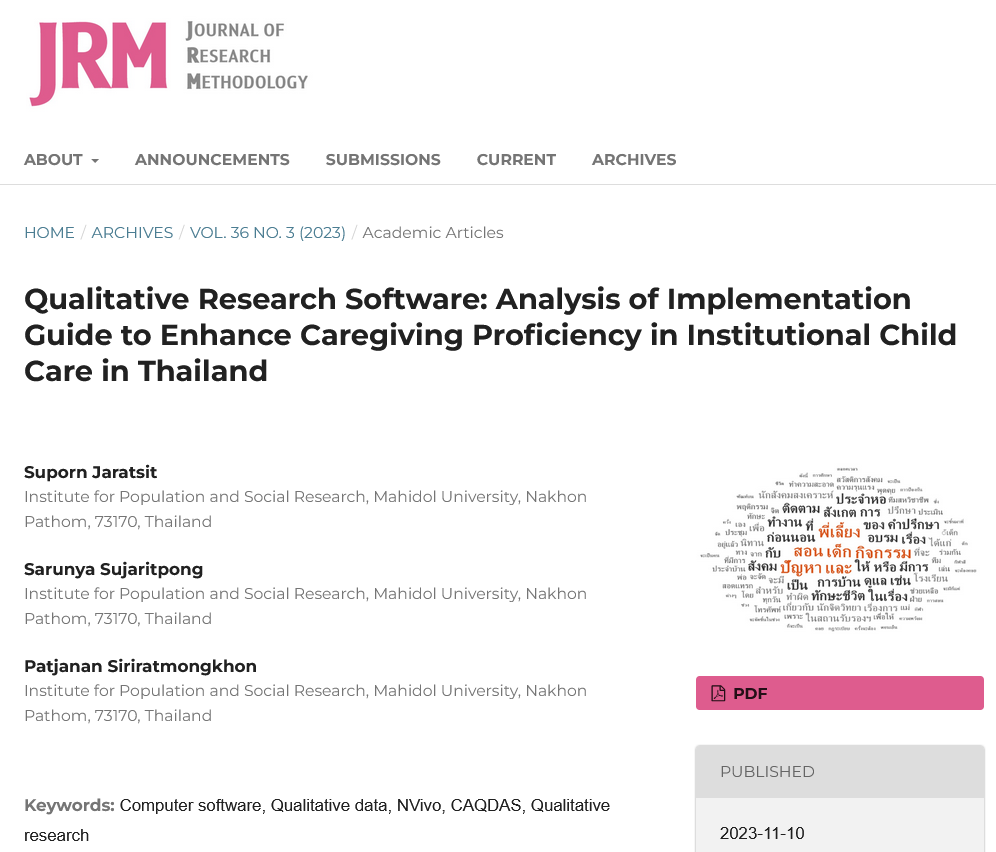Select author name Suporn Jaratsit

point(91,472)
